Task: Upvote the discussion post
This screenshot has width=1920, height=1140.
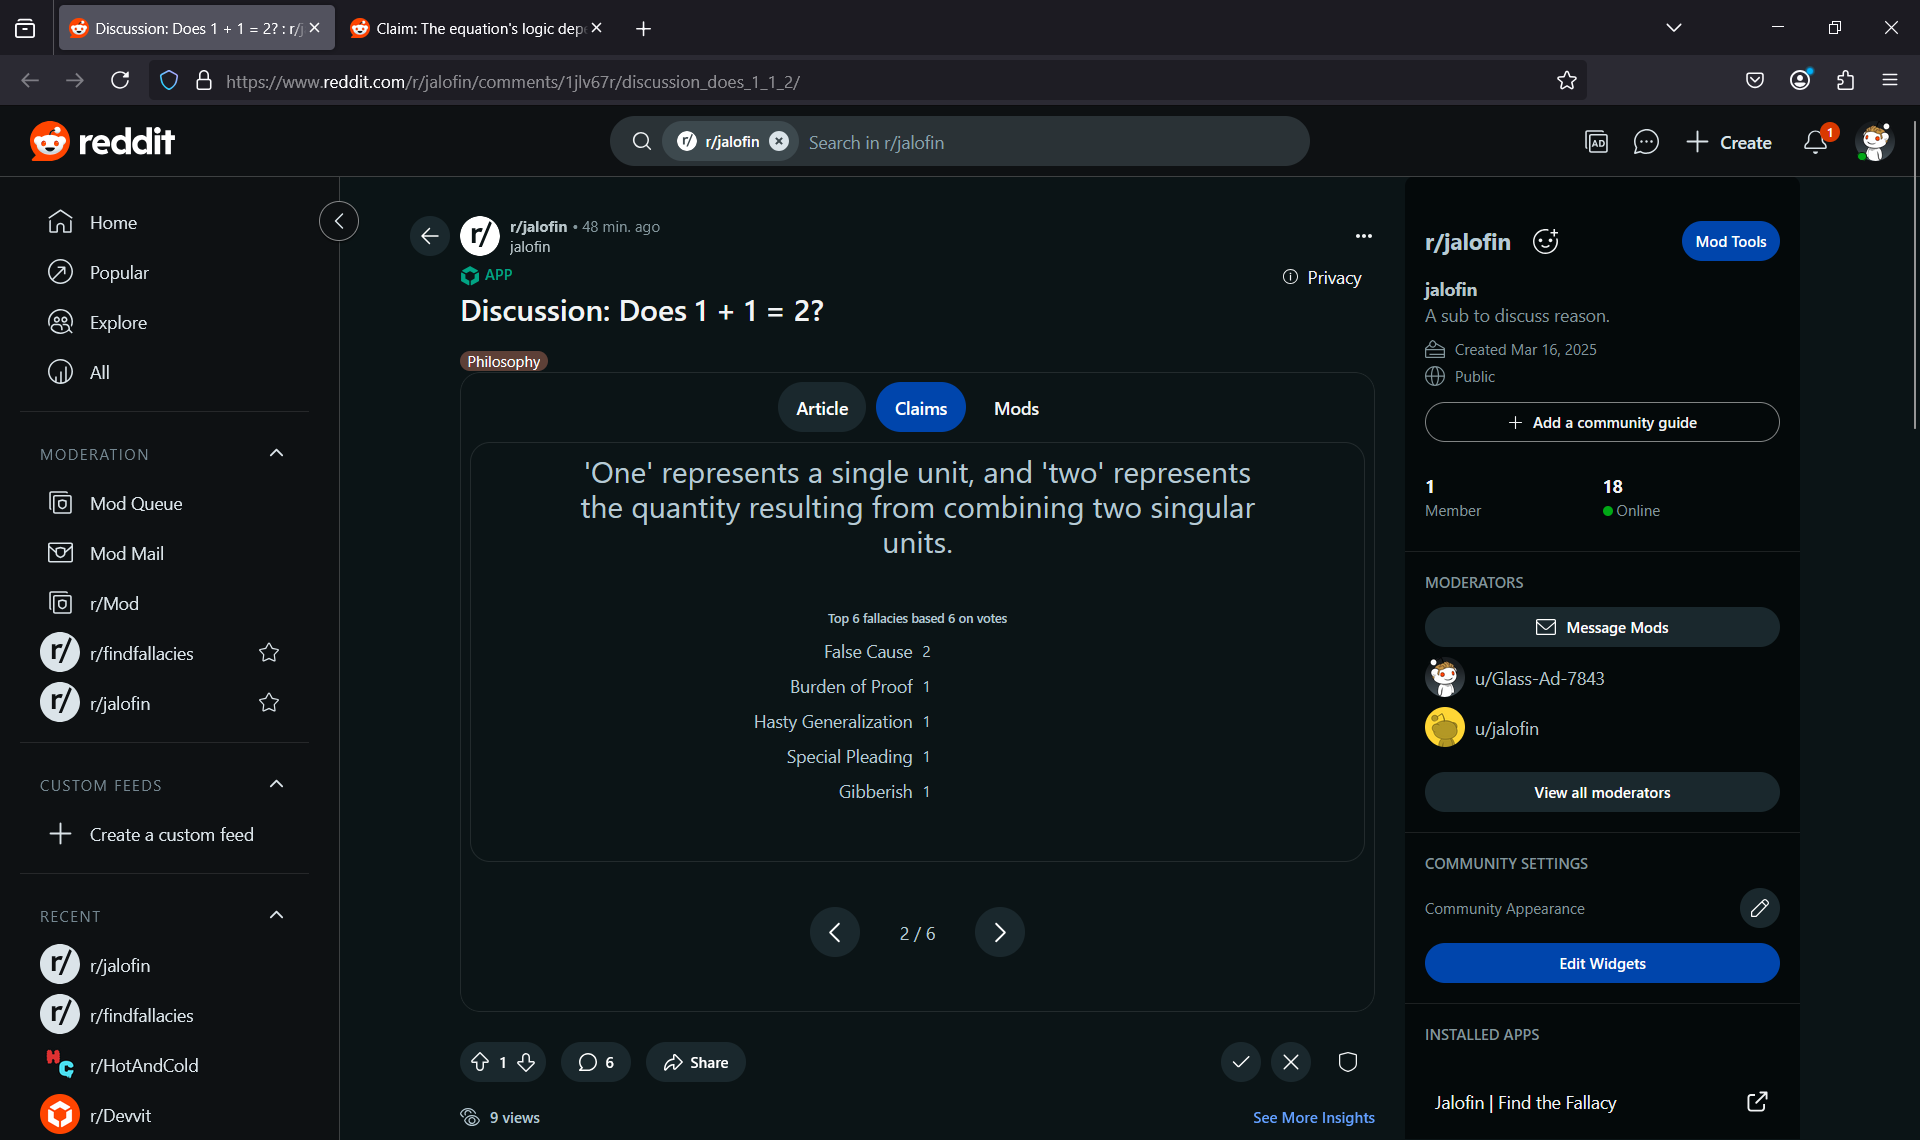Action: 480,1062
